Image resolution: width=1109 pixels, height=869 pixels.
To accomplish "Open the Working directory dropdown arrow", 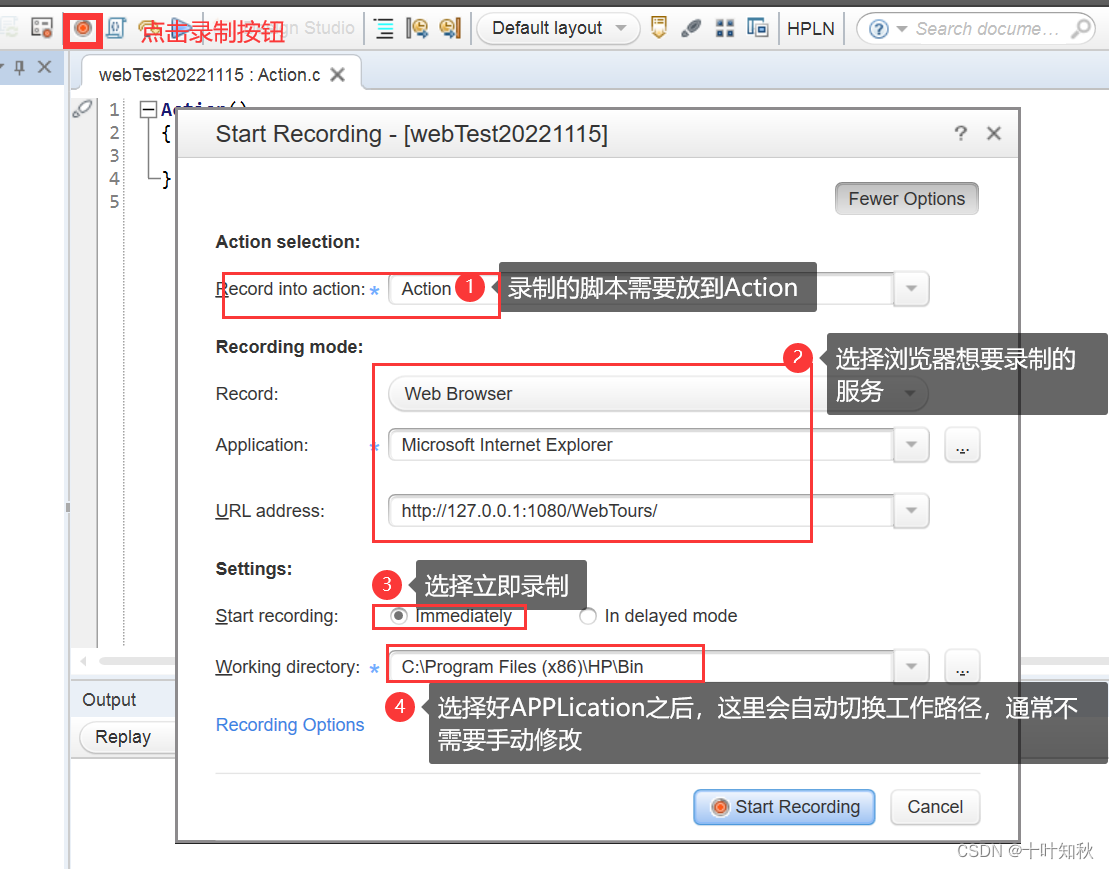I will pos(911,667).
